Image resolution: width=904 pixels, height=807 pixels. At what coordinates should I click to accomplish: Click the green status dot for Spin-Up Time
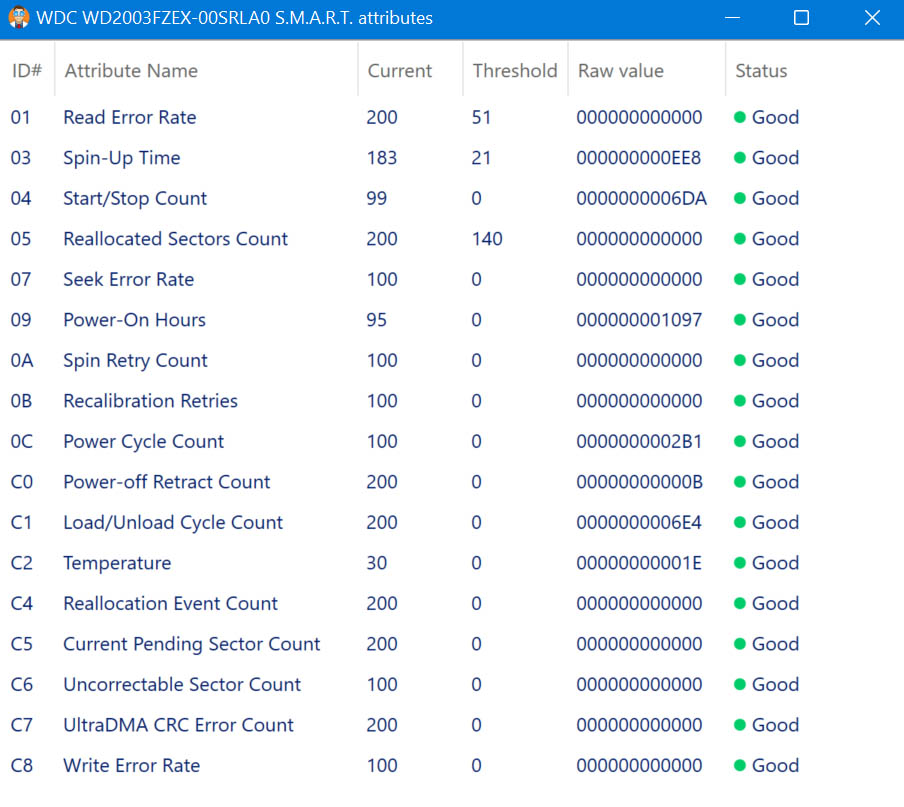point(740,157)
